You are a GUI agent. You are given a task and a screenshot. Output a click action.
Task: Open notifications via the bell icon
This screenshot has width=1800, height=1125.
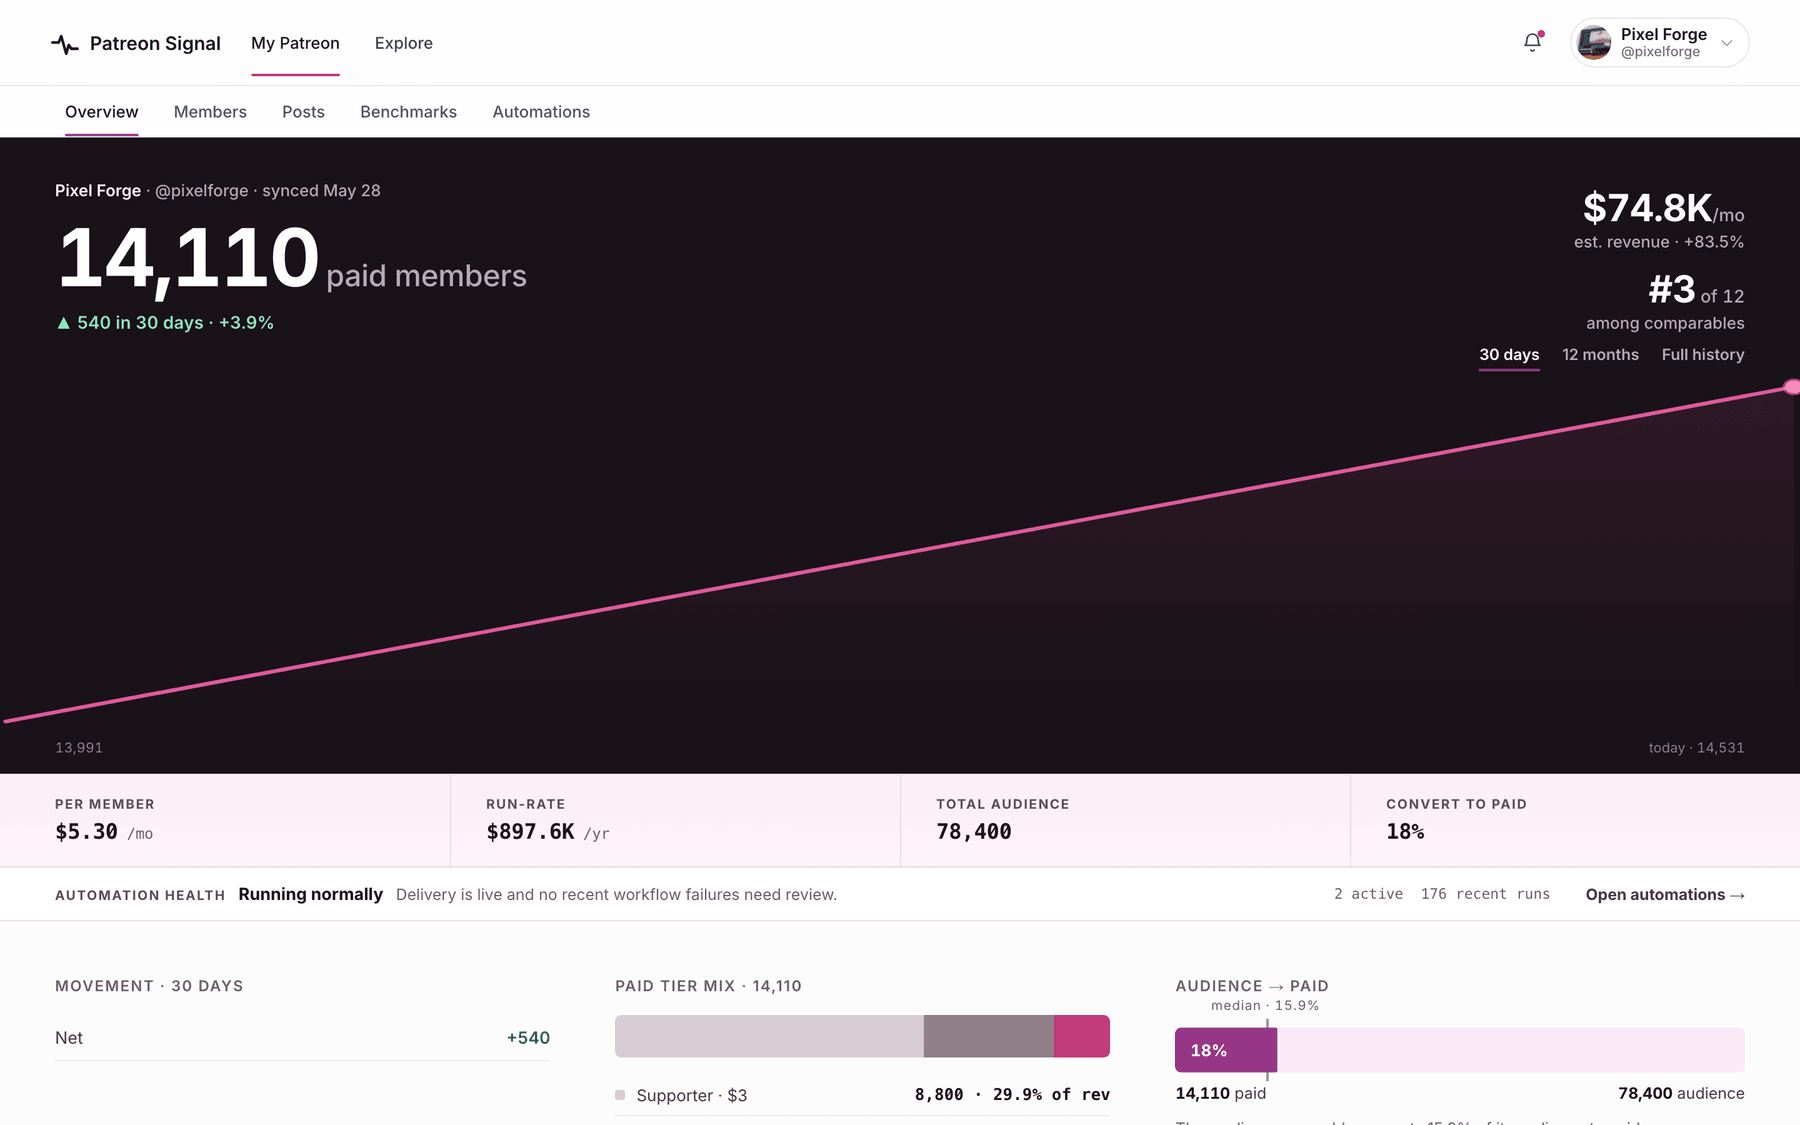click(x=1532, y=42)
